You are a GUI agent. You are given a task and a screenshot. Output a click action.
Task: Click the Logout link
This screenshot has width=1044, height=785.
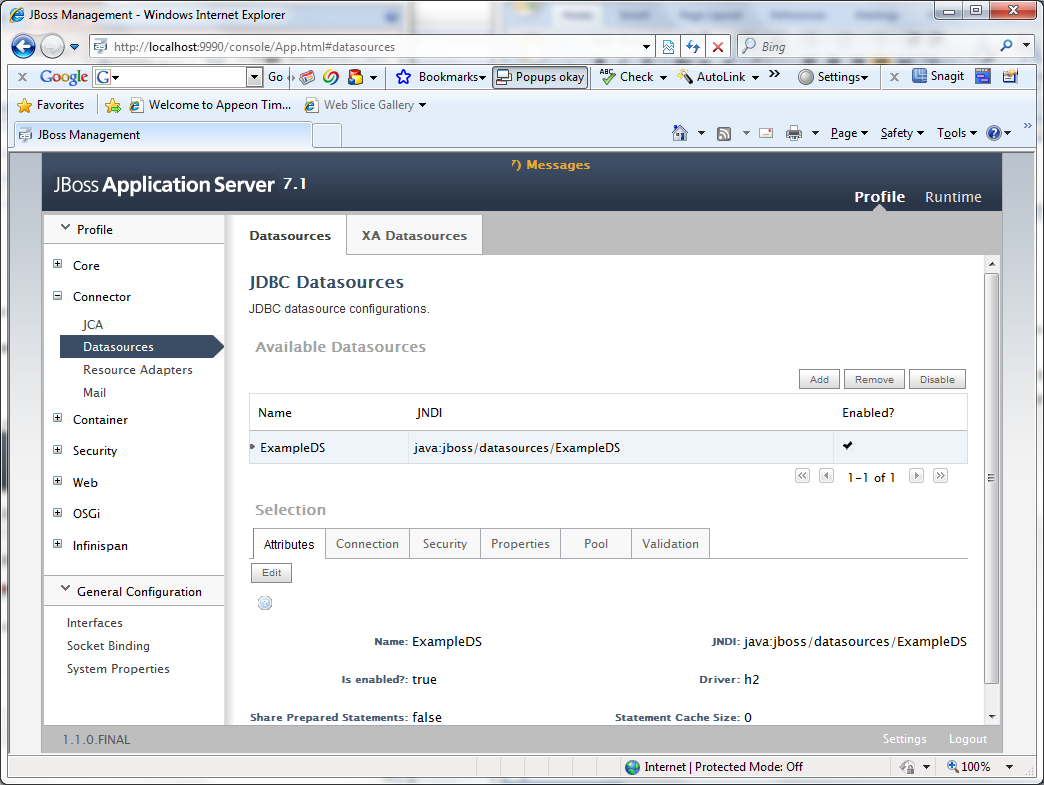coord(967,739)
